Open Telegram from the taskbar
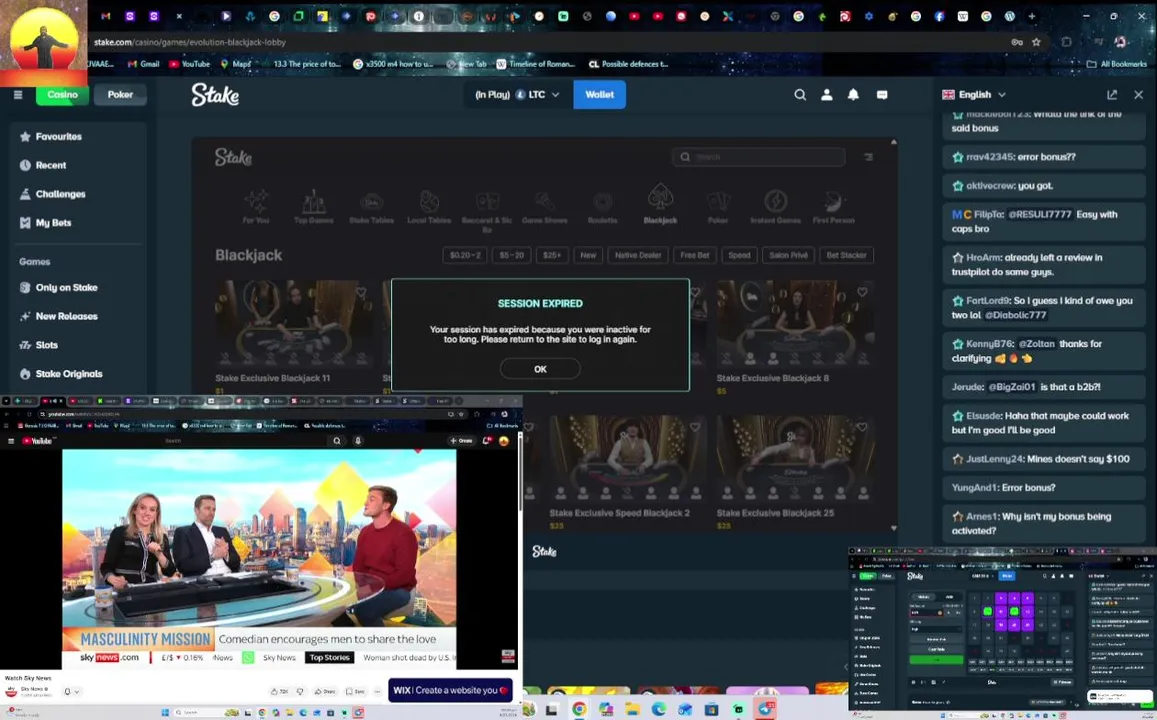This screenshot has height=720, width=1157. pyautogui.click(x=764, y=709)
